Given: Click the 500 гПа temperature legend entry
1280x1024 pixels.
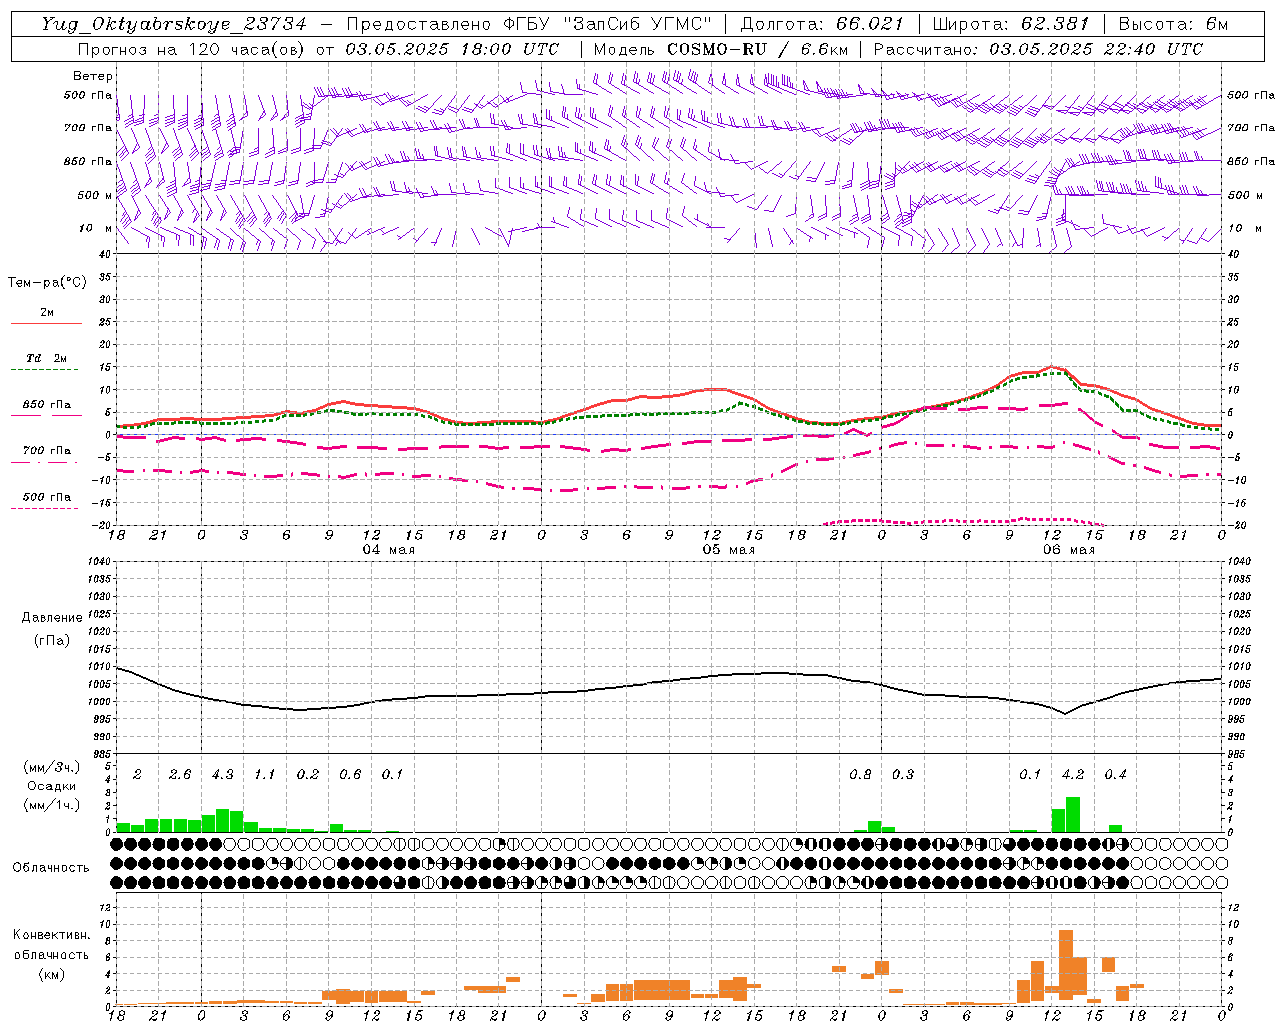Looking at the screenshot, I should pos(47,497).
